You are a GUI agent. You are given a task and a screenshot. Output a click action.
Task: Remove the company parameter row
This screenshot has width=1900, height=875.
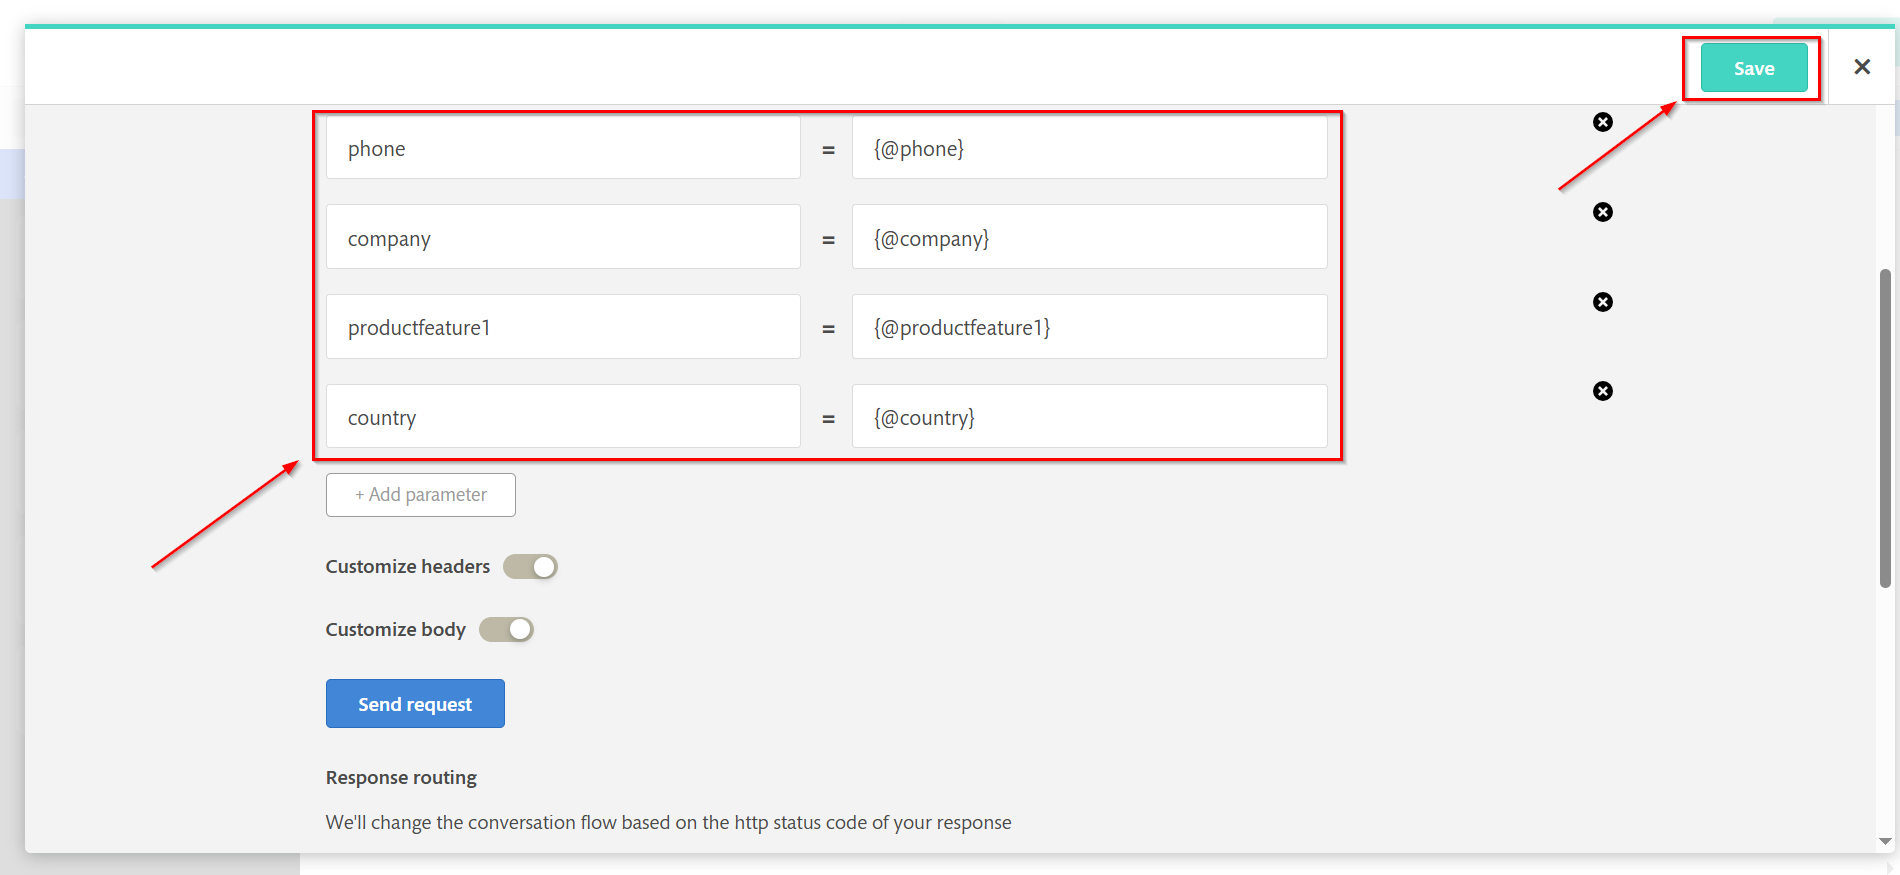point(1603,212)
